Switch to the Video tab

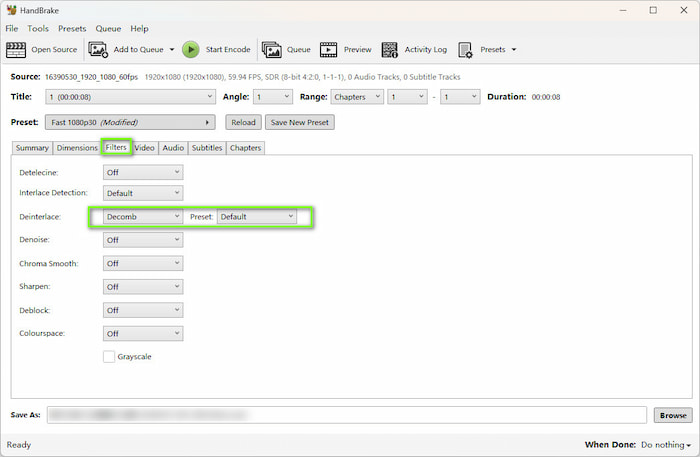click(145, 148)
